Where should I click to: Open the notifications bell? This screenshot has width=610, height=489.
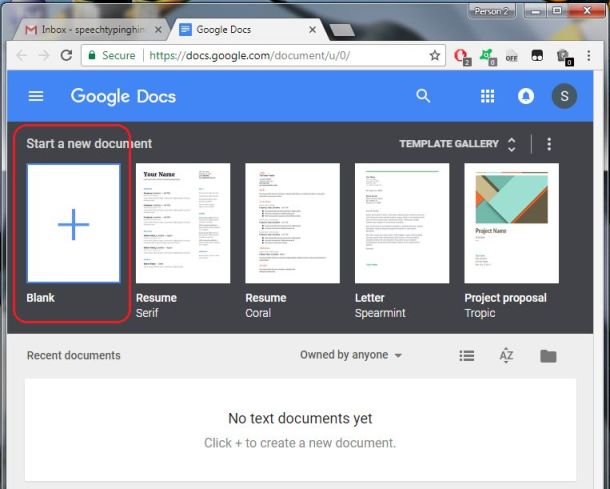click(526, 96)
